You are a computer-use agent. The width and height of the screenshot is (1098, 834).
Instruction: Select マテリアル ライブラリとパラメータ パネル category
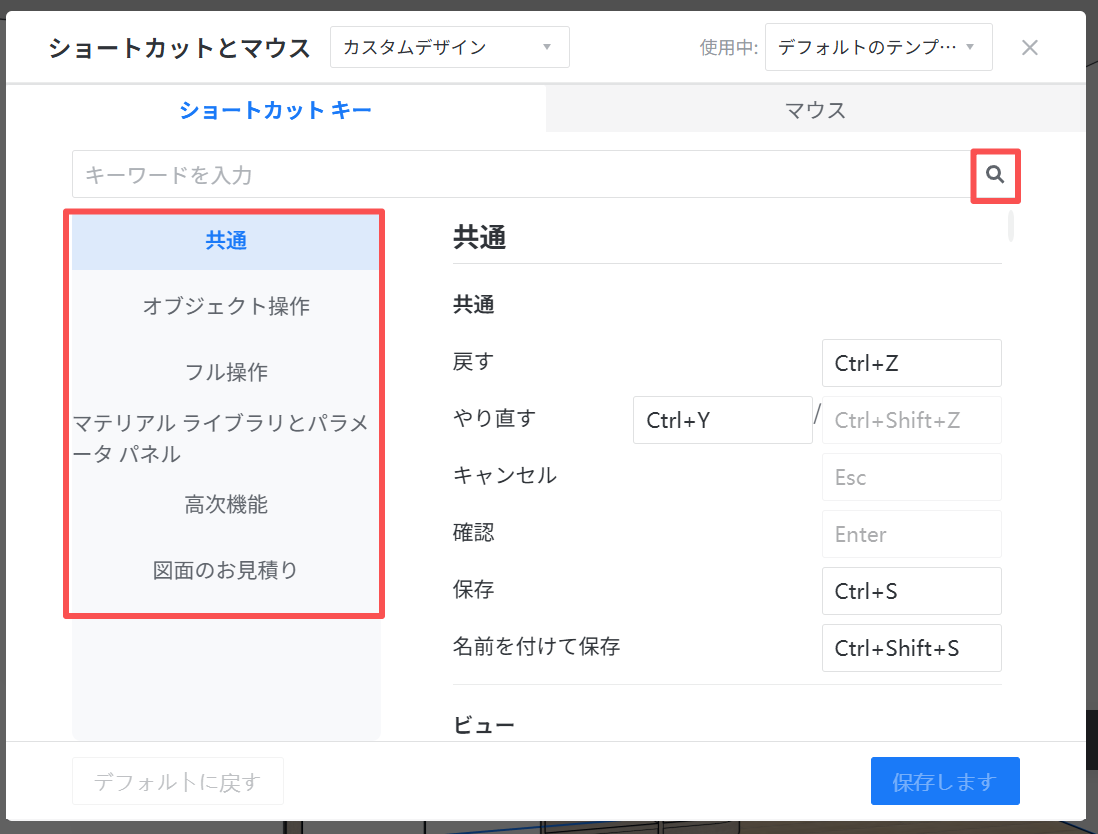coord(225,438)
